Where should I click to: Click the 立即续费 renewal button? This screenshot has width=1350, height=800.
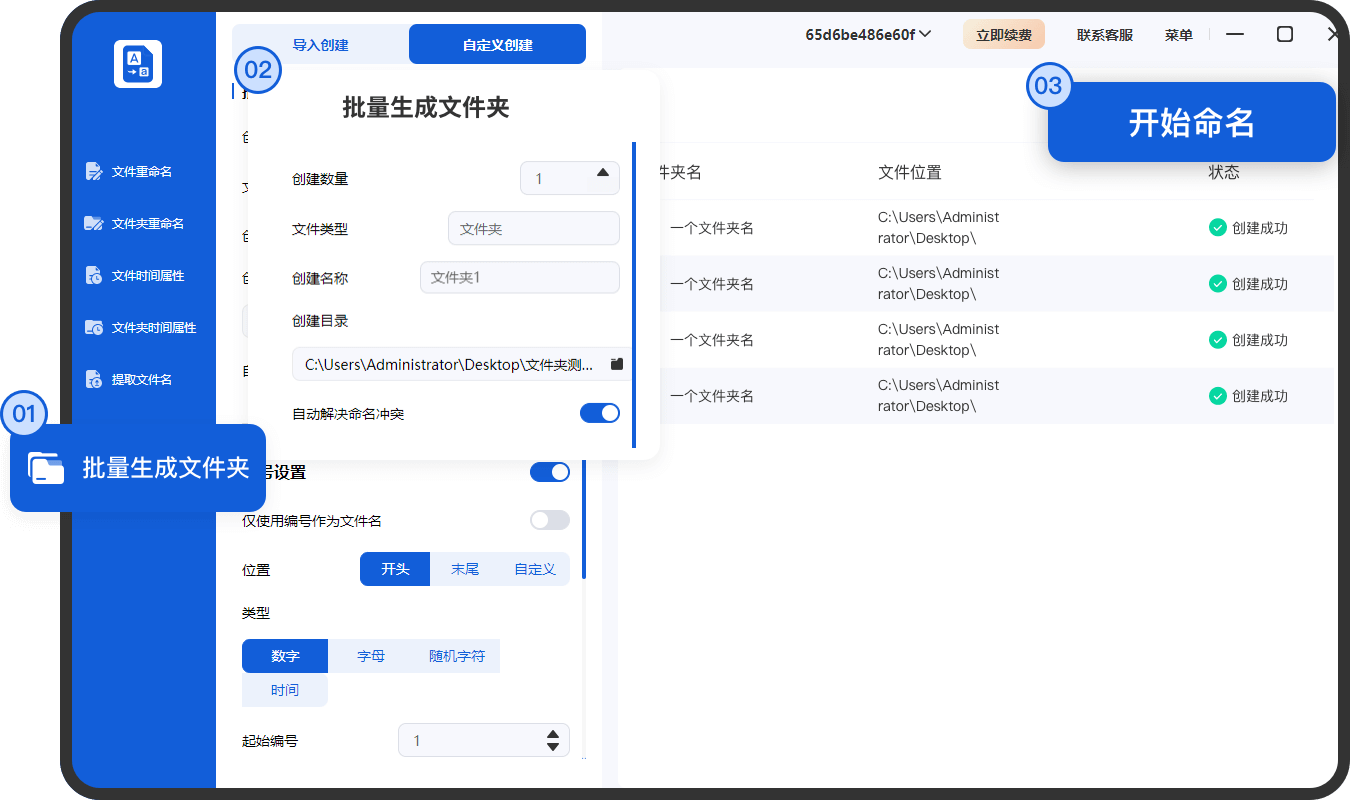click(1003, 33)
